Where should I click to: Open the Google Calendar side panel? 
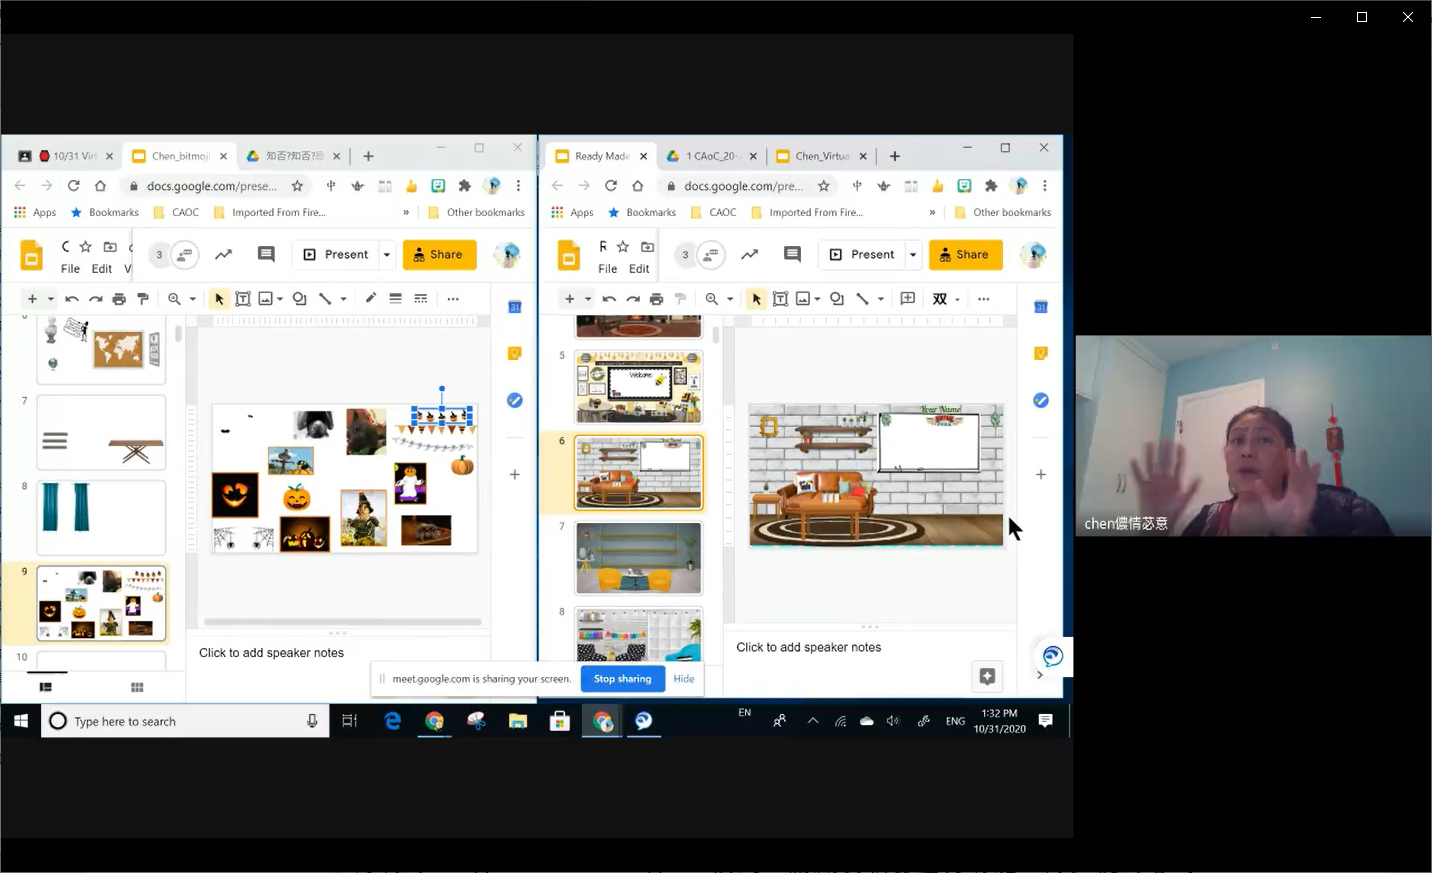514,306
